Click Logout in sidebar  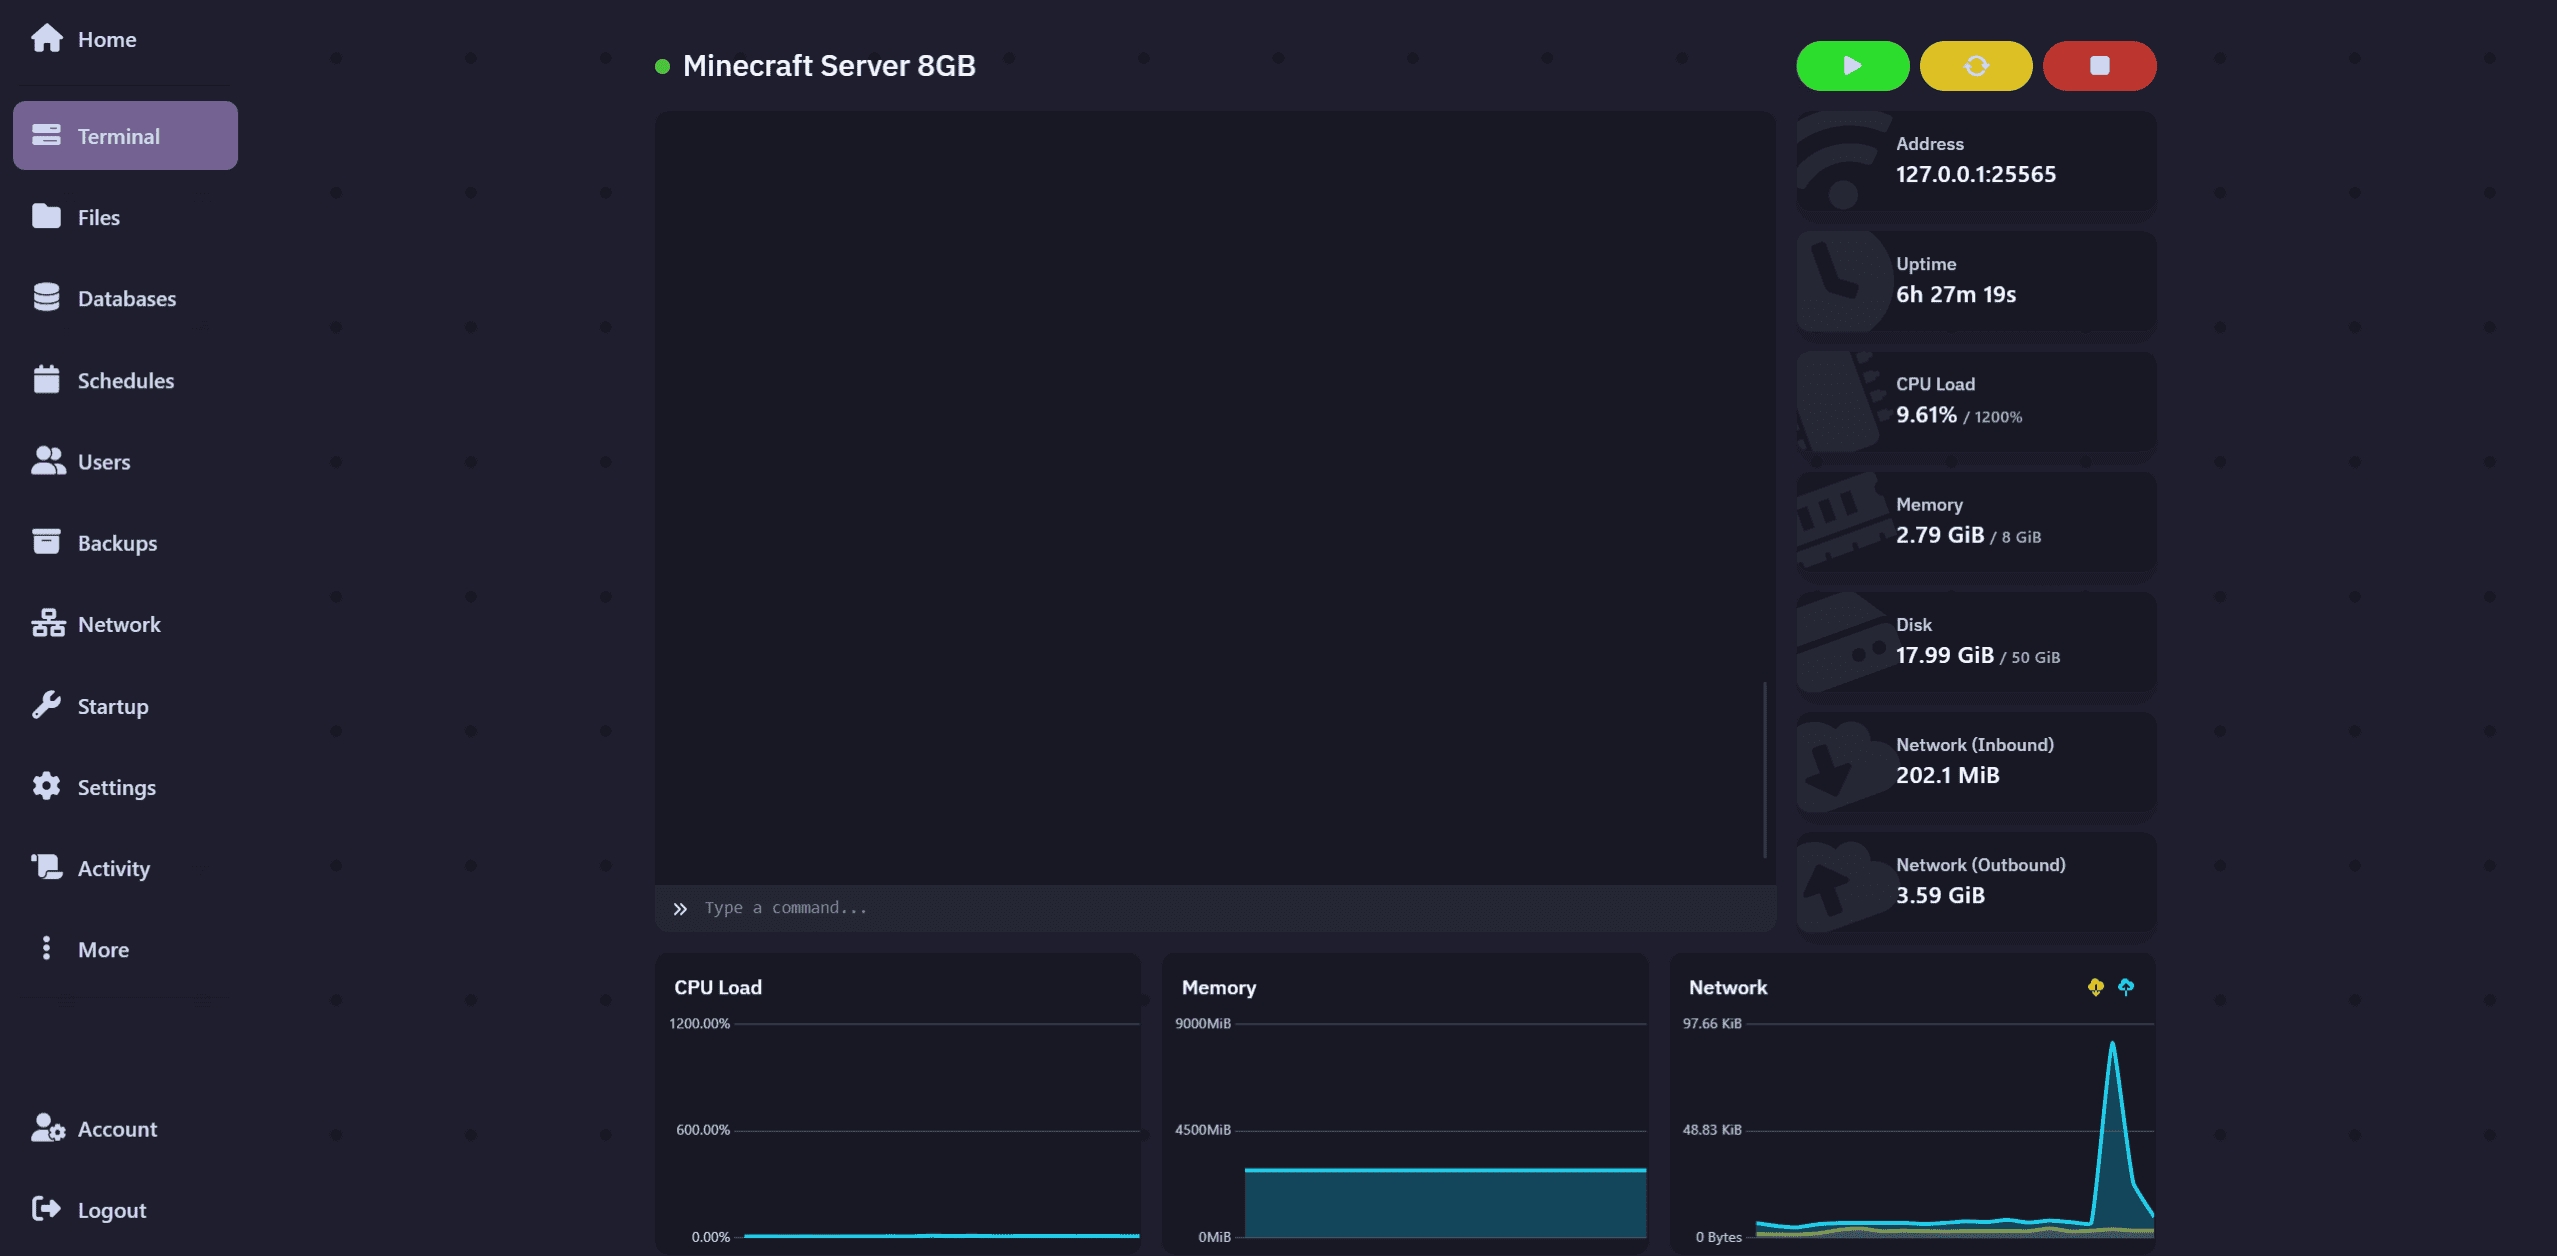coord(111,1210)
